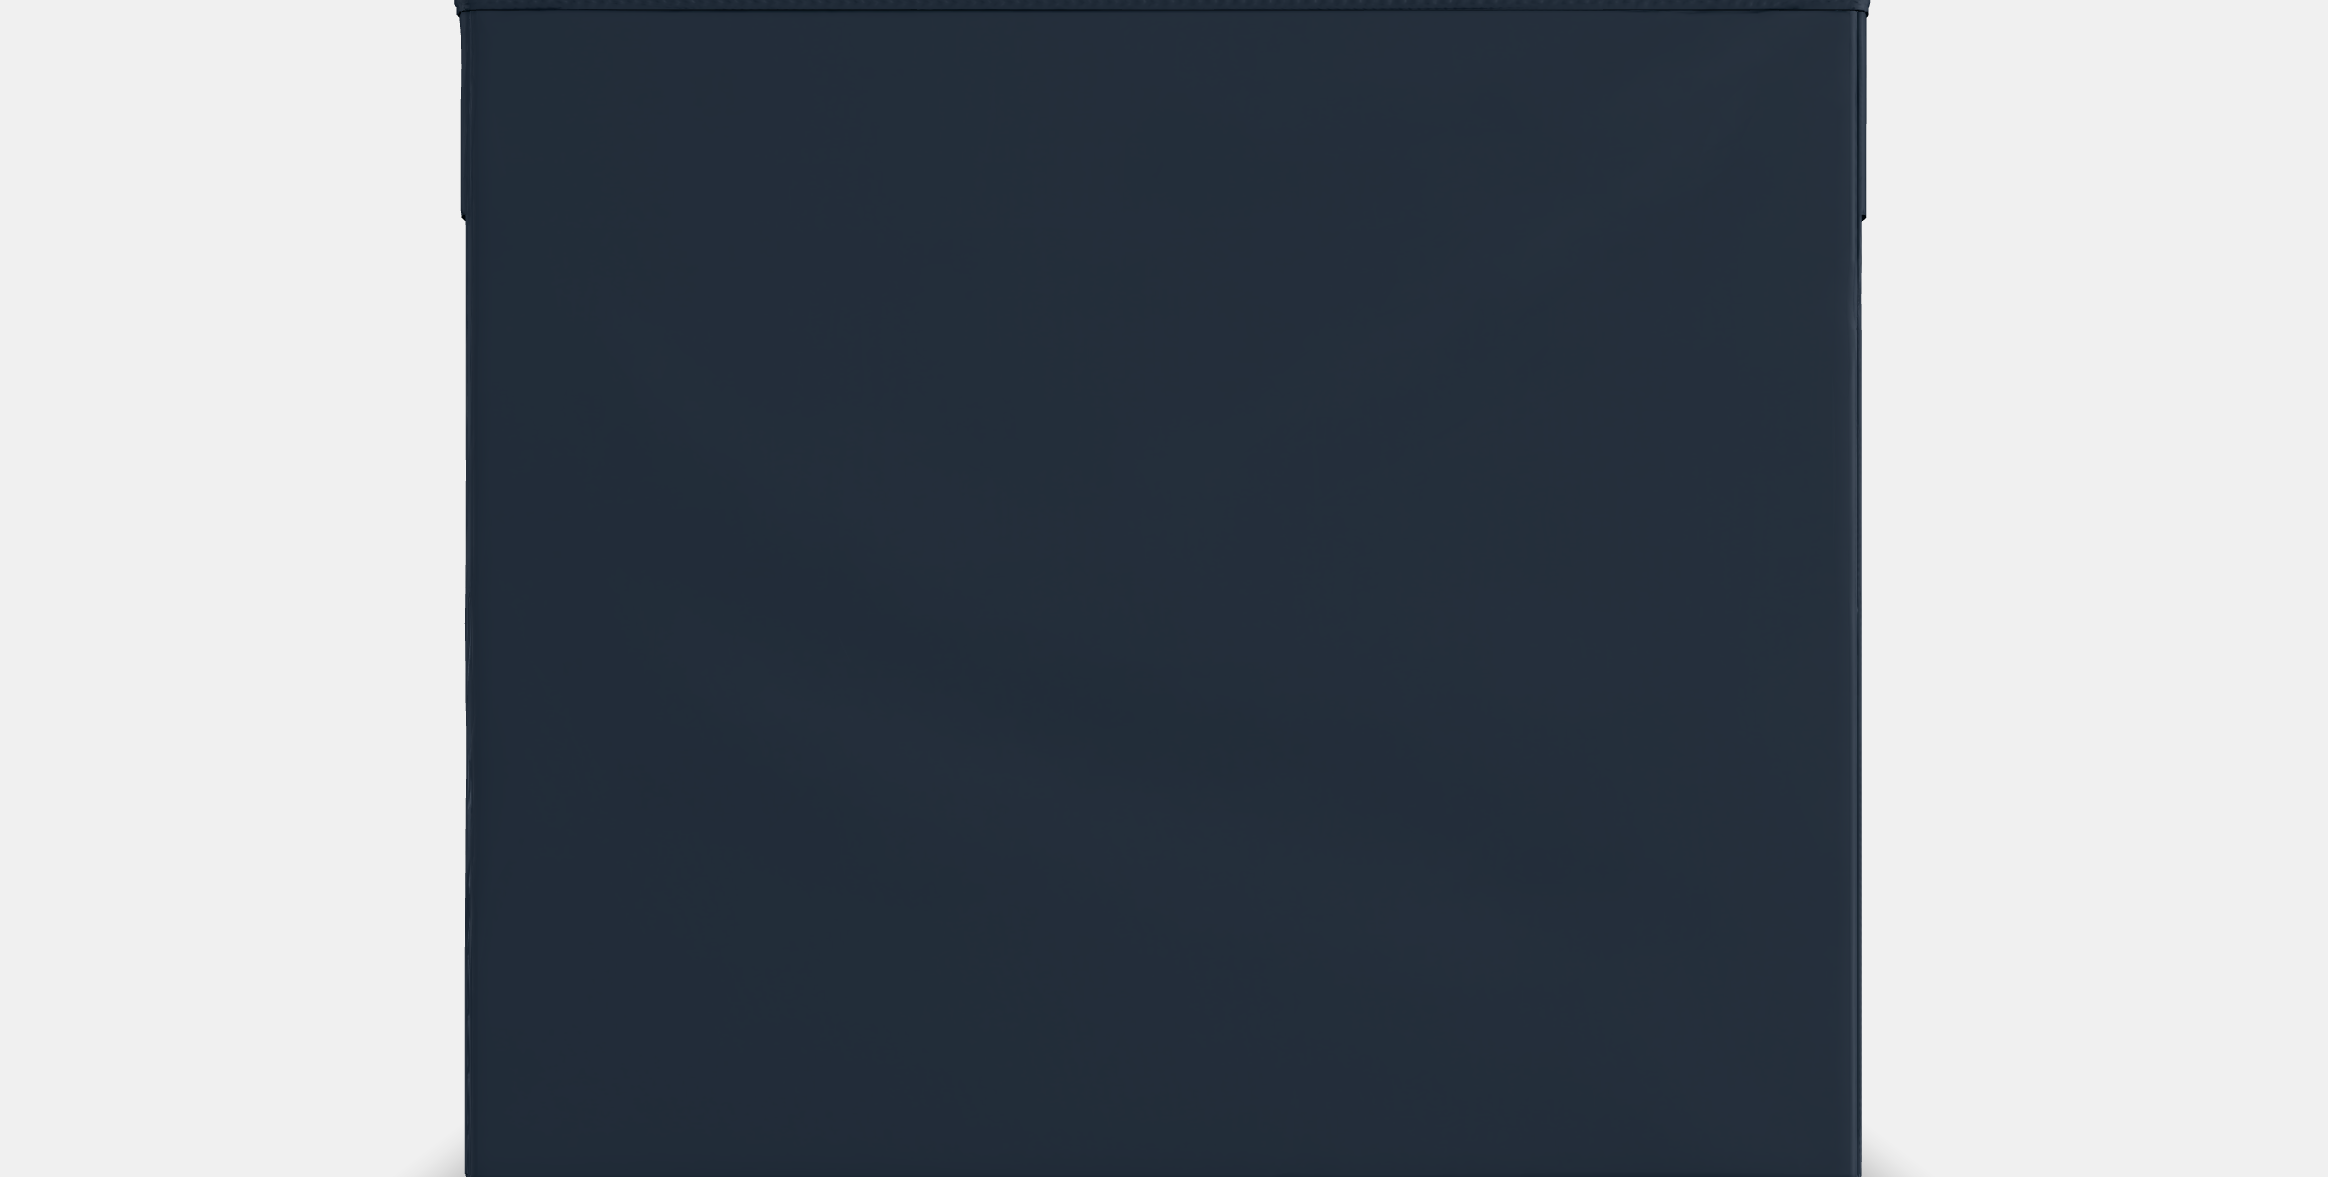Select the product image of navy box
Image resolution: width=2328 pixels, height=1177 pixels.
[1163, 590]
